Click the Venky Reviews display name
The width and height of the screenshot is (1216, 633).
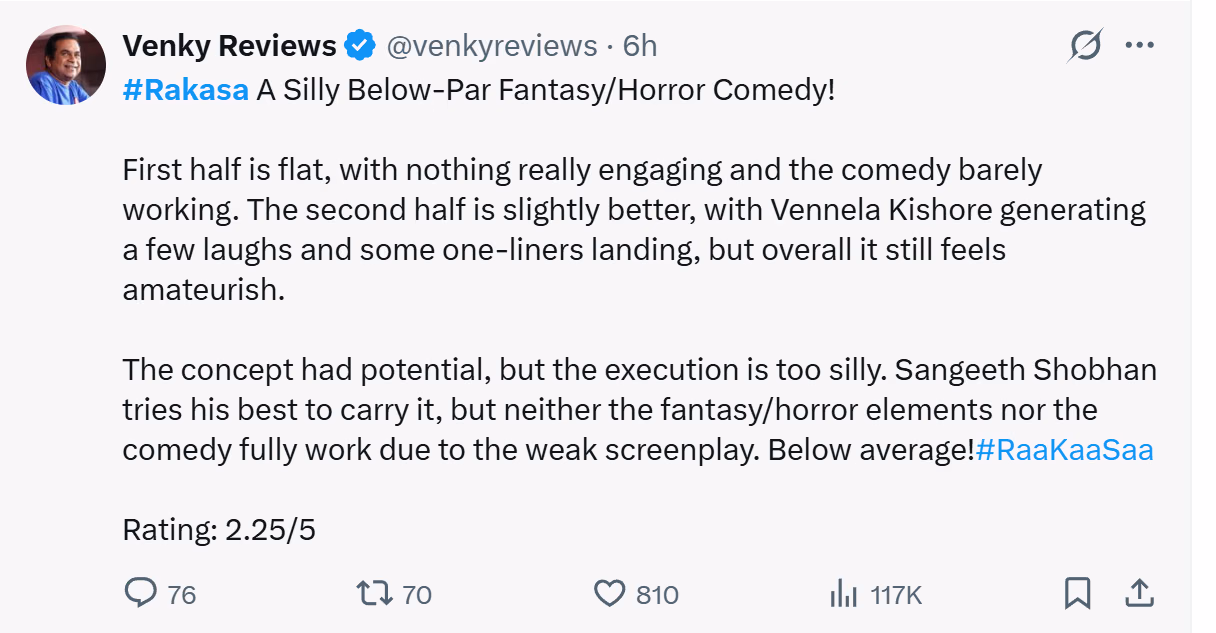pyautogui.click(x=229, y=46)
